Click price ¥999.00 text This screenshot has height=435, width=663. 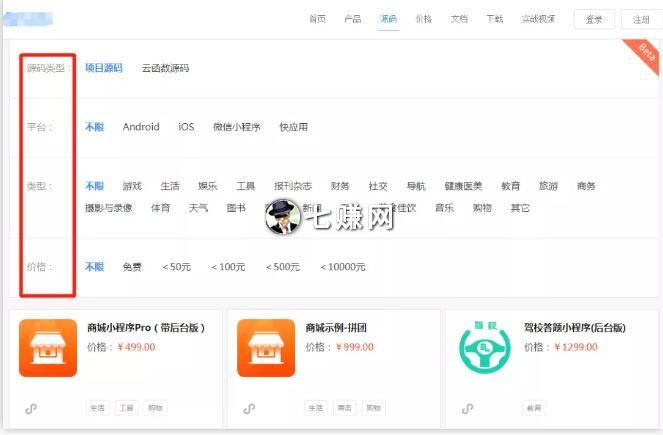(355, 347)
